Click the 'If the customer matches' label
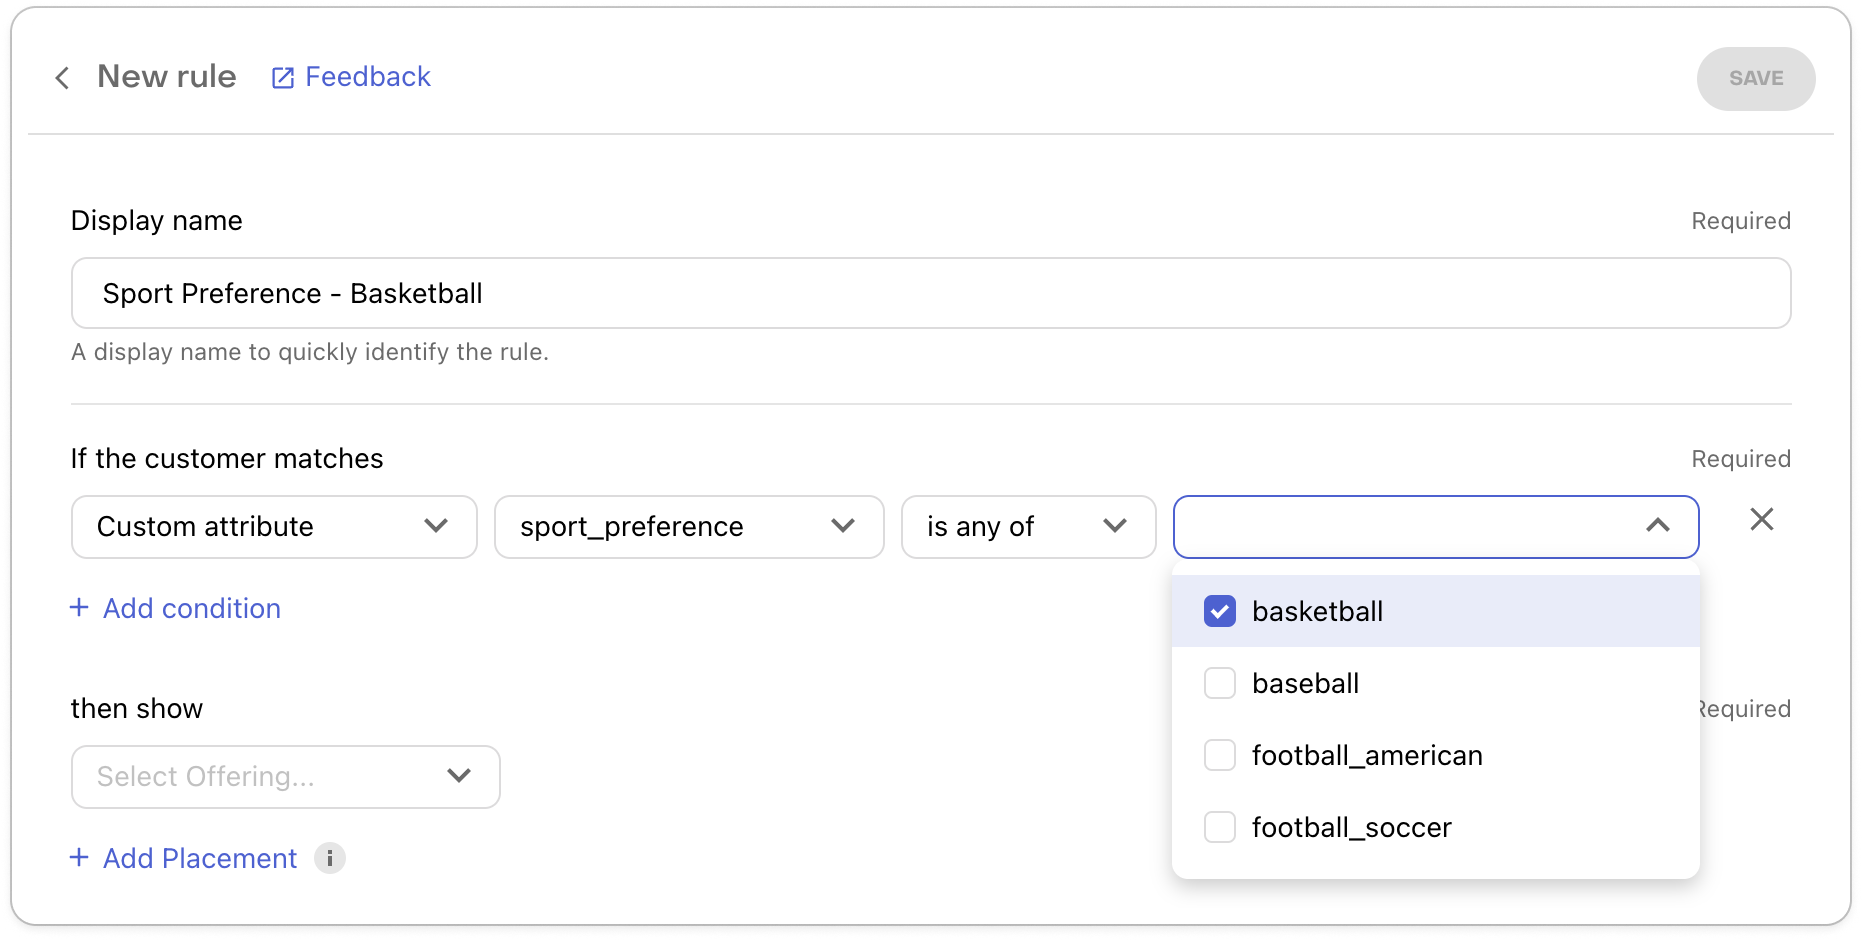 pos(227,458)
